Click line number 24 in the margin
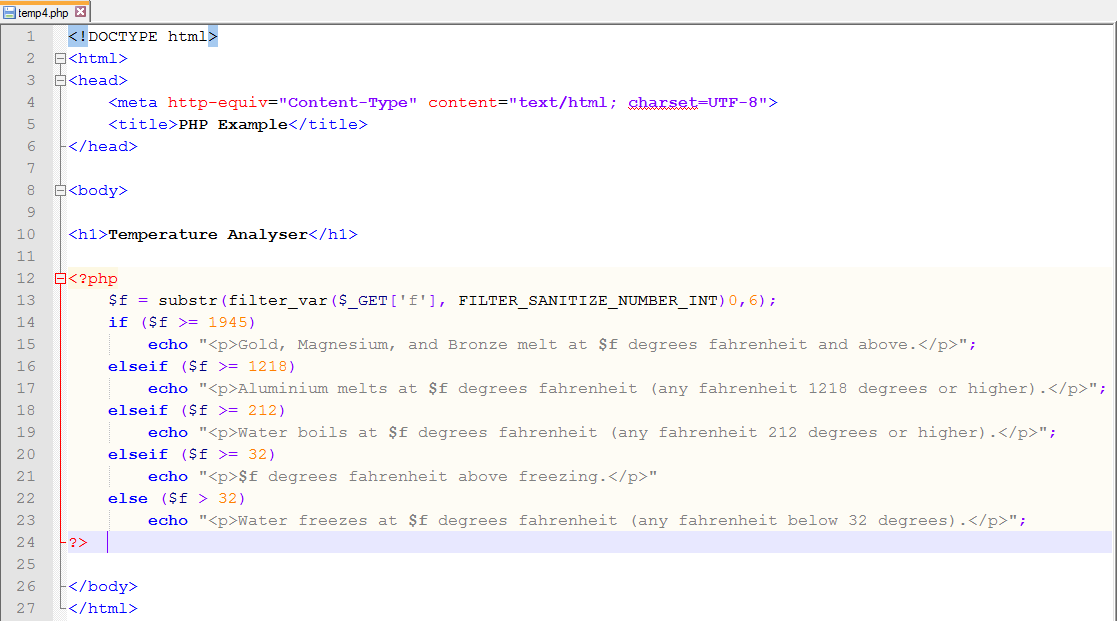The height and width of the screenshot is (621, 1117). point(26,542)
